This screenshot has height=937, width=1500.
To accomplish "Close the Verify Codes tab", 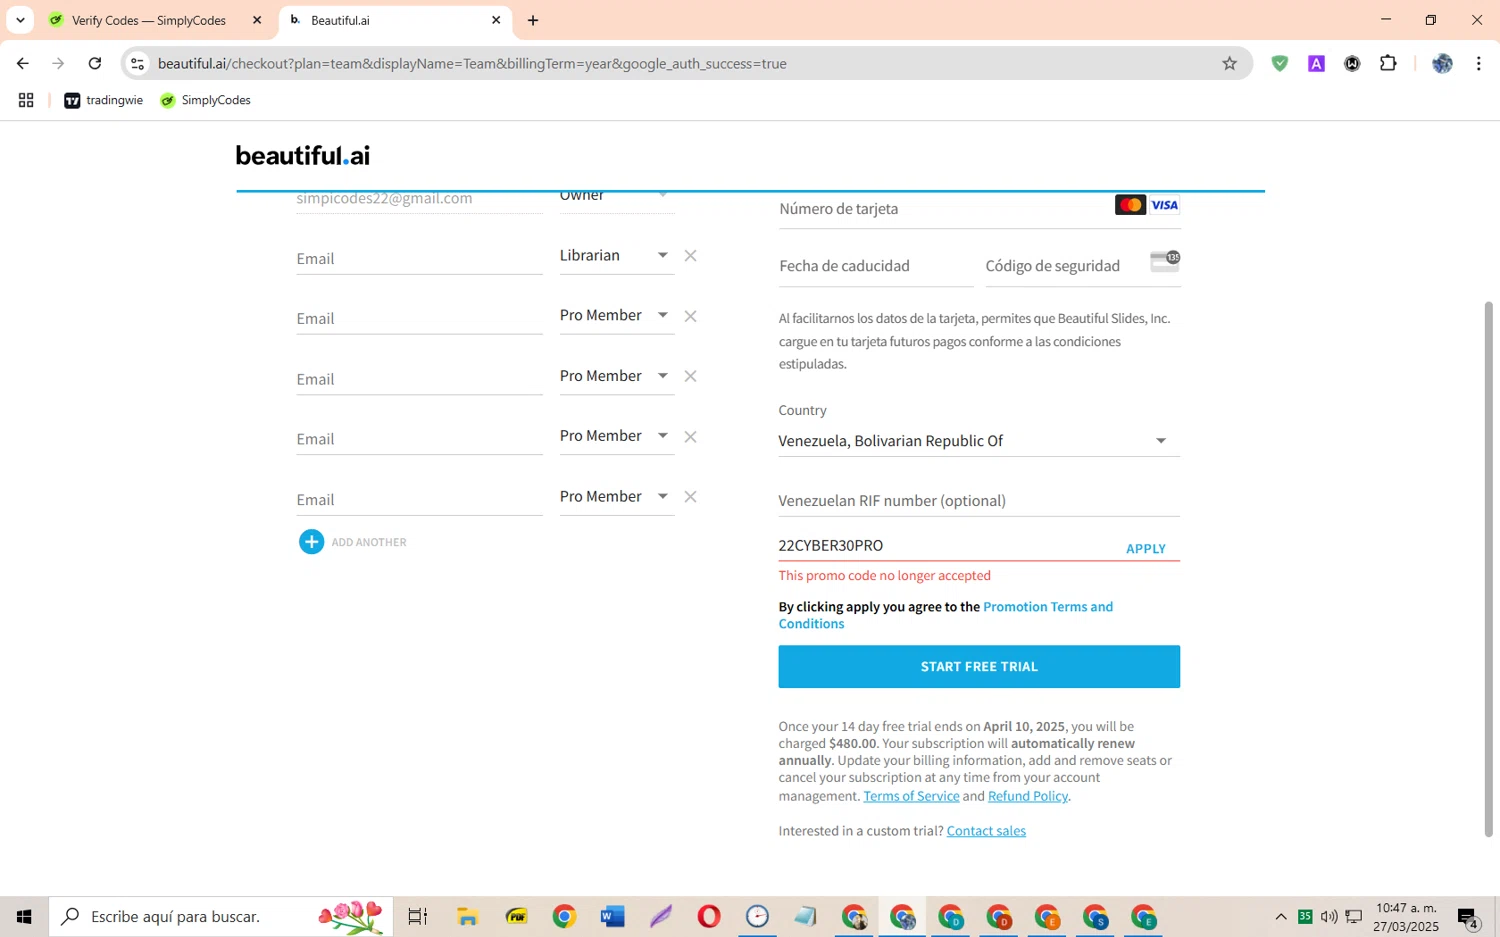I will pyautogui.click(x=257, y=20).
